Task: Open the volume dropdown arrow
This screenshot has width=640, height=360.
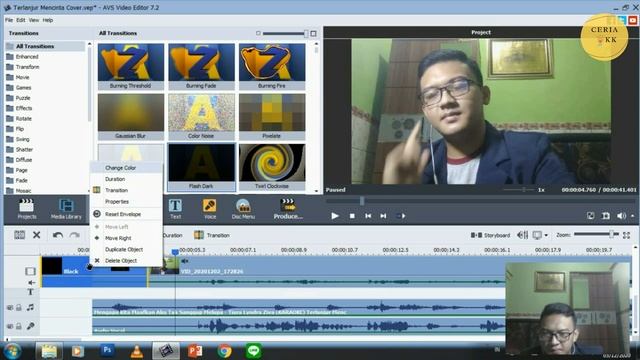Action: click(x=633, y=216)
